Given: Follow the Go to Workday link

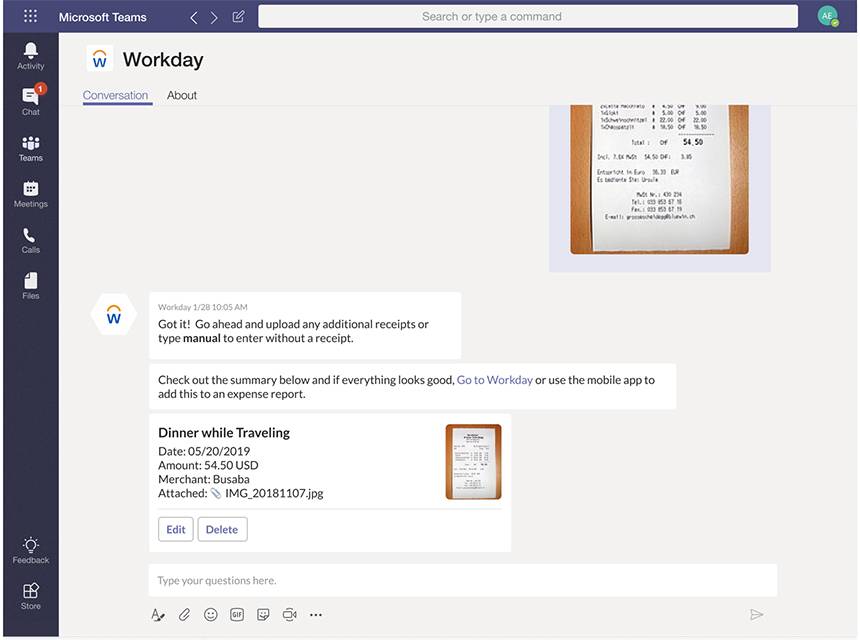Looking at the screenshot, I should tap(495, 380).
